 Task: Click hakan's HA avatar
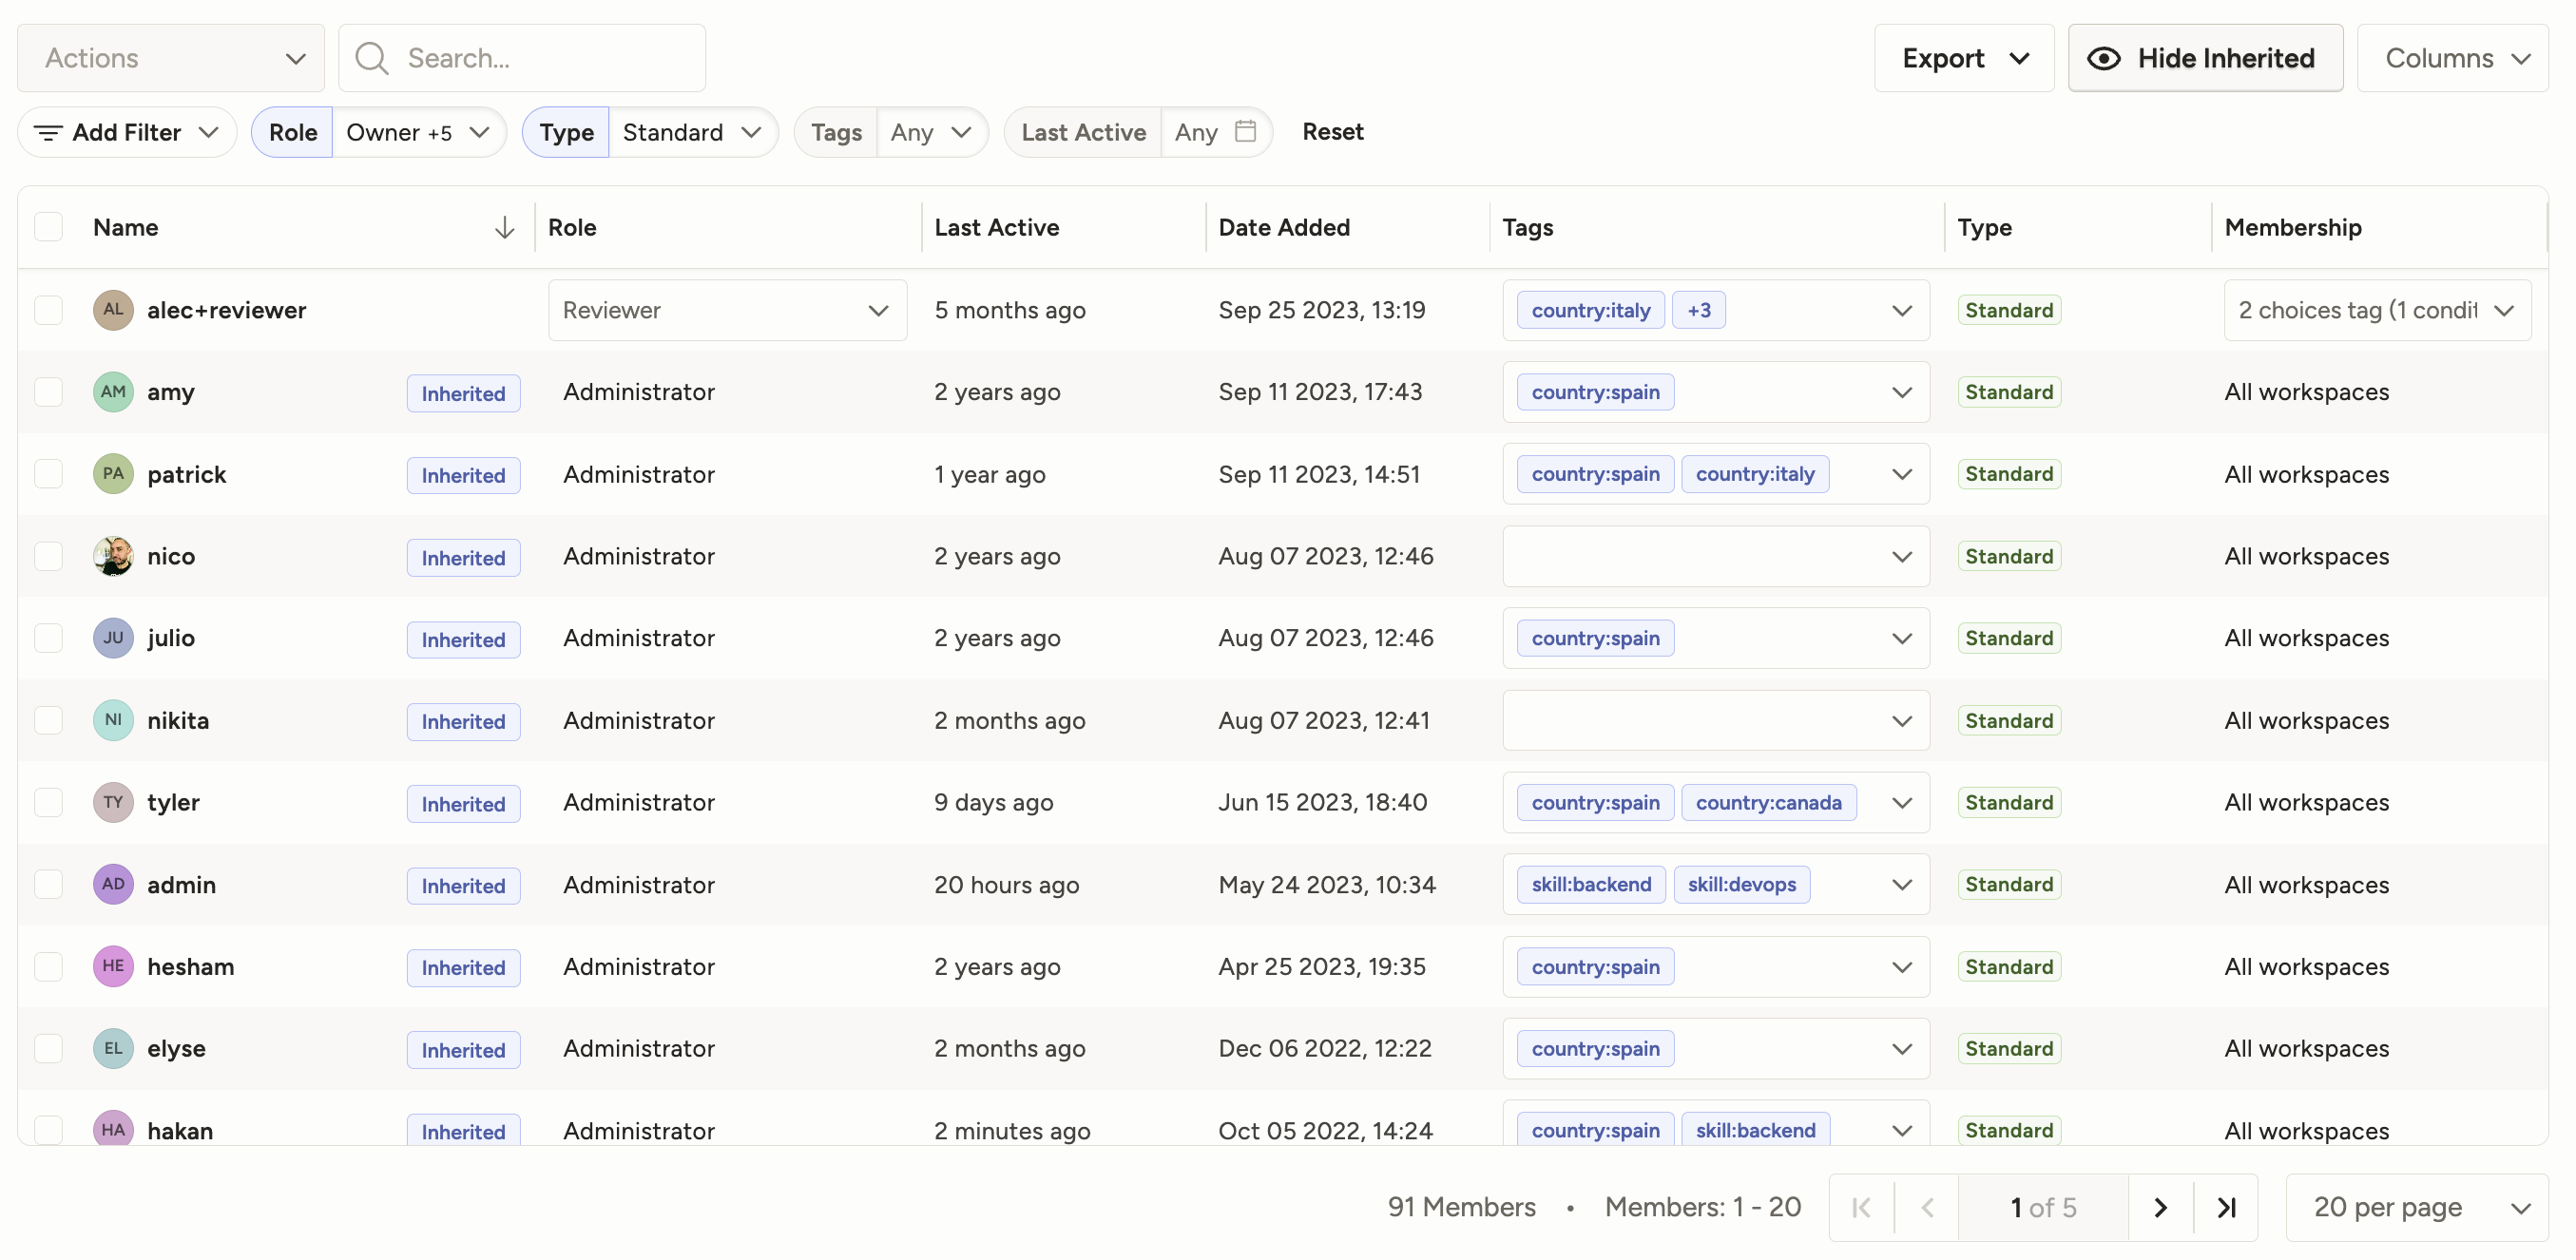tap(113, 1130)
